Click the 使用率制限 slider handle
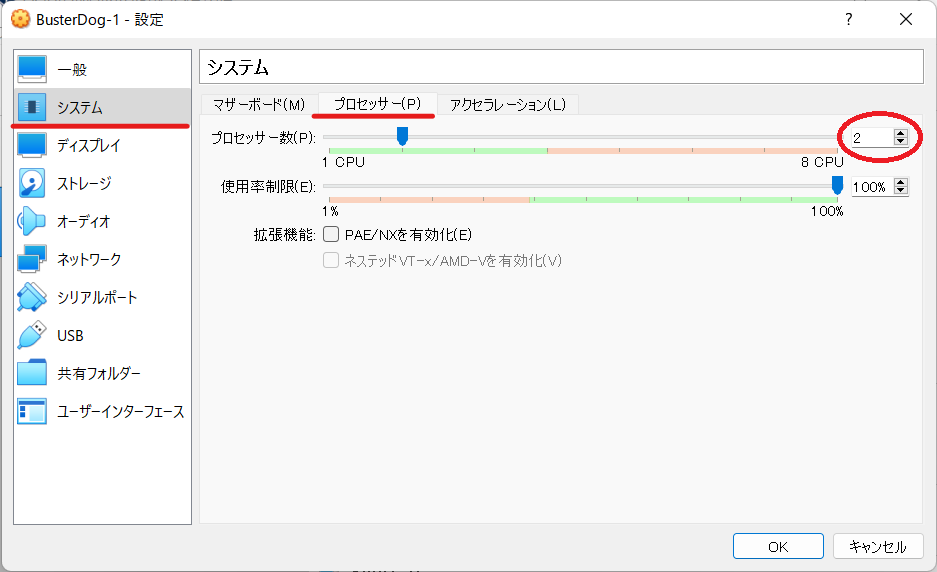Screen dimensions: 937x572 pos(837,185)
